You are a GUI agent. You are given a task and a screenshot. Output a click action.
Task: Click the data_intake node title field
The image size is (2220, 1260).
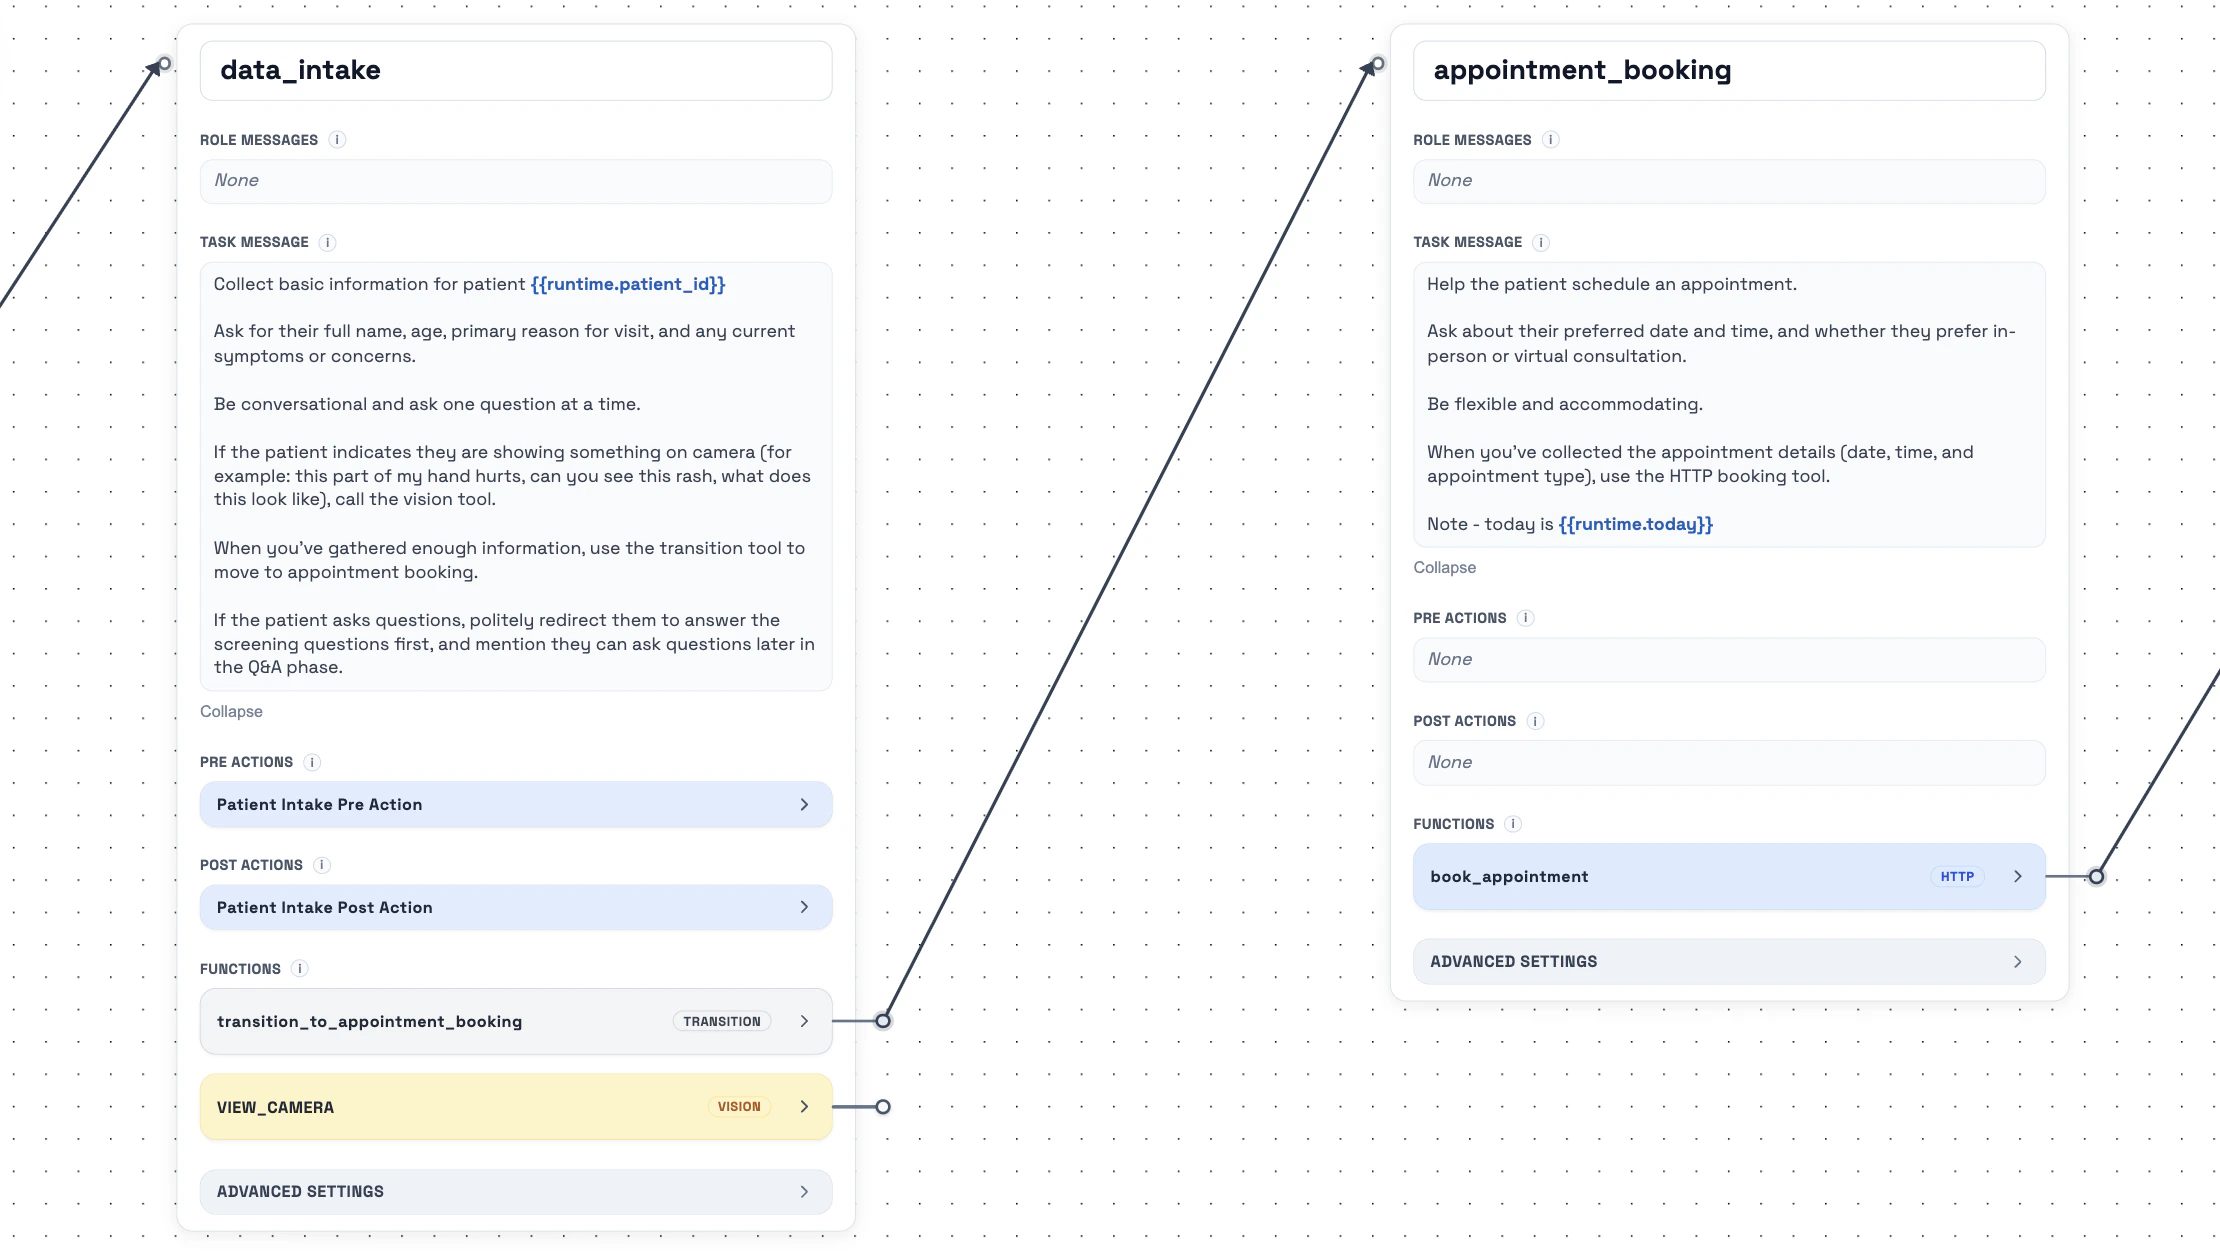coord(516,70)
